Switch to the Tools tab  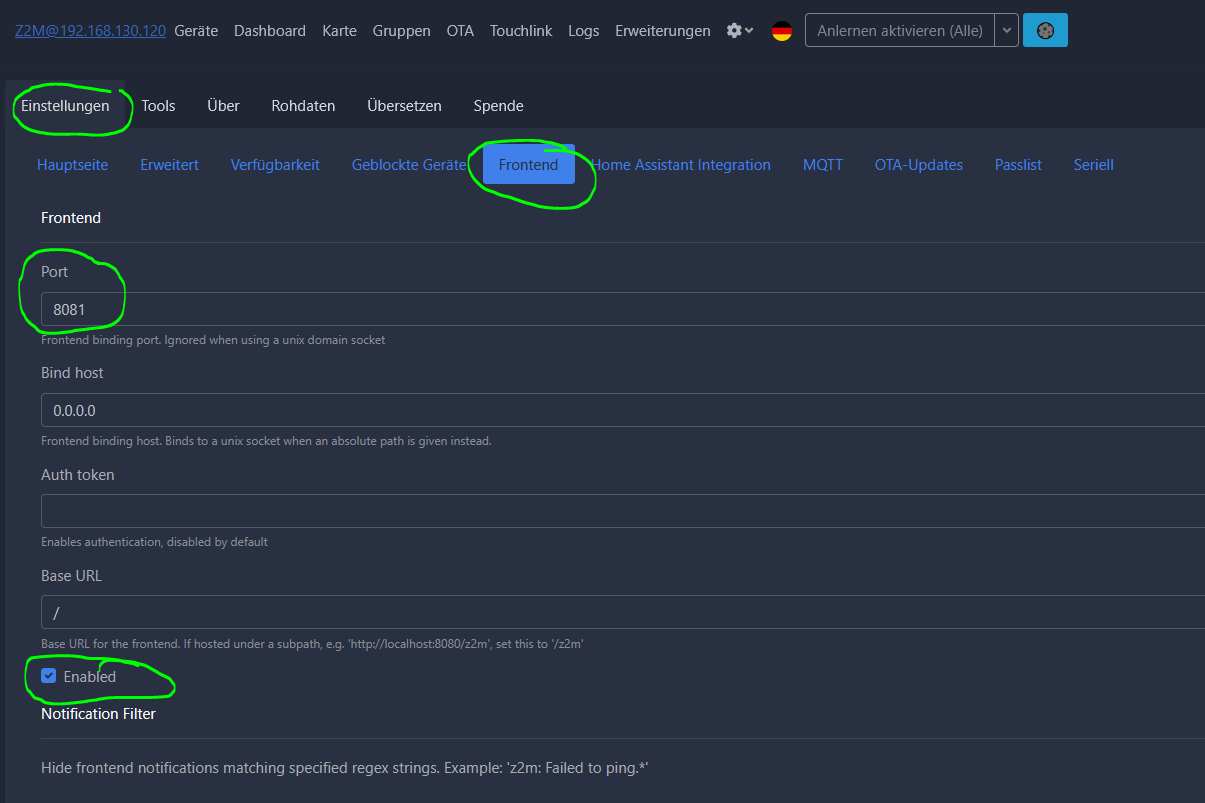[158, 105]
